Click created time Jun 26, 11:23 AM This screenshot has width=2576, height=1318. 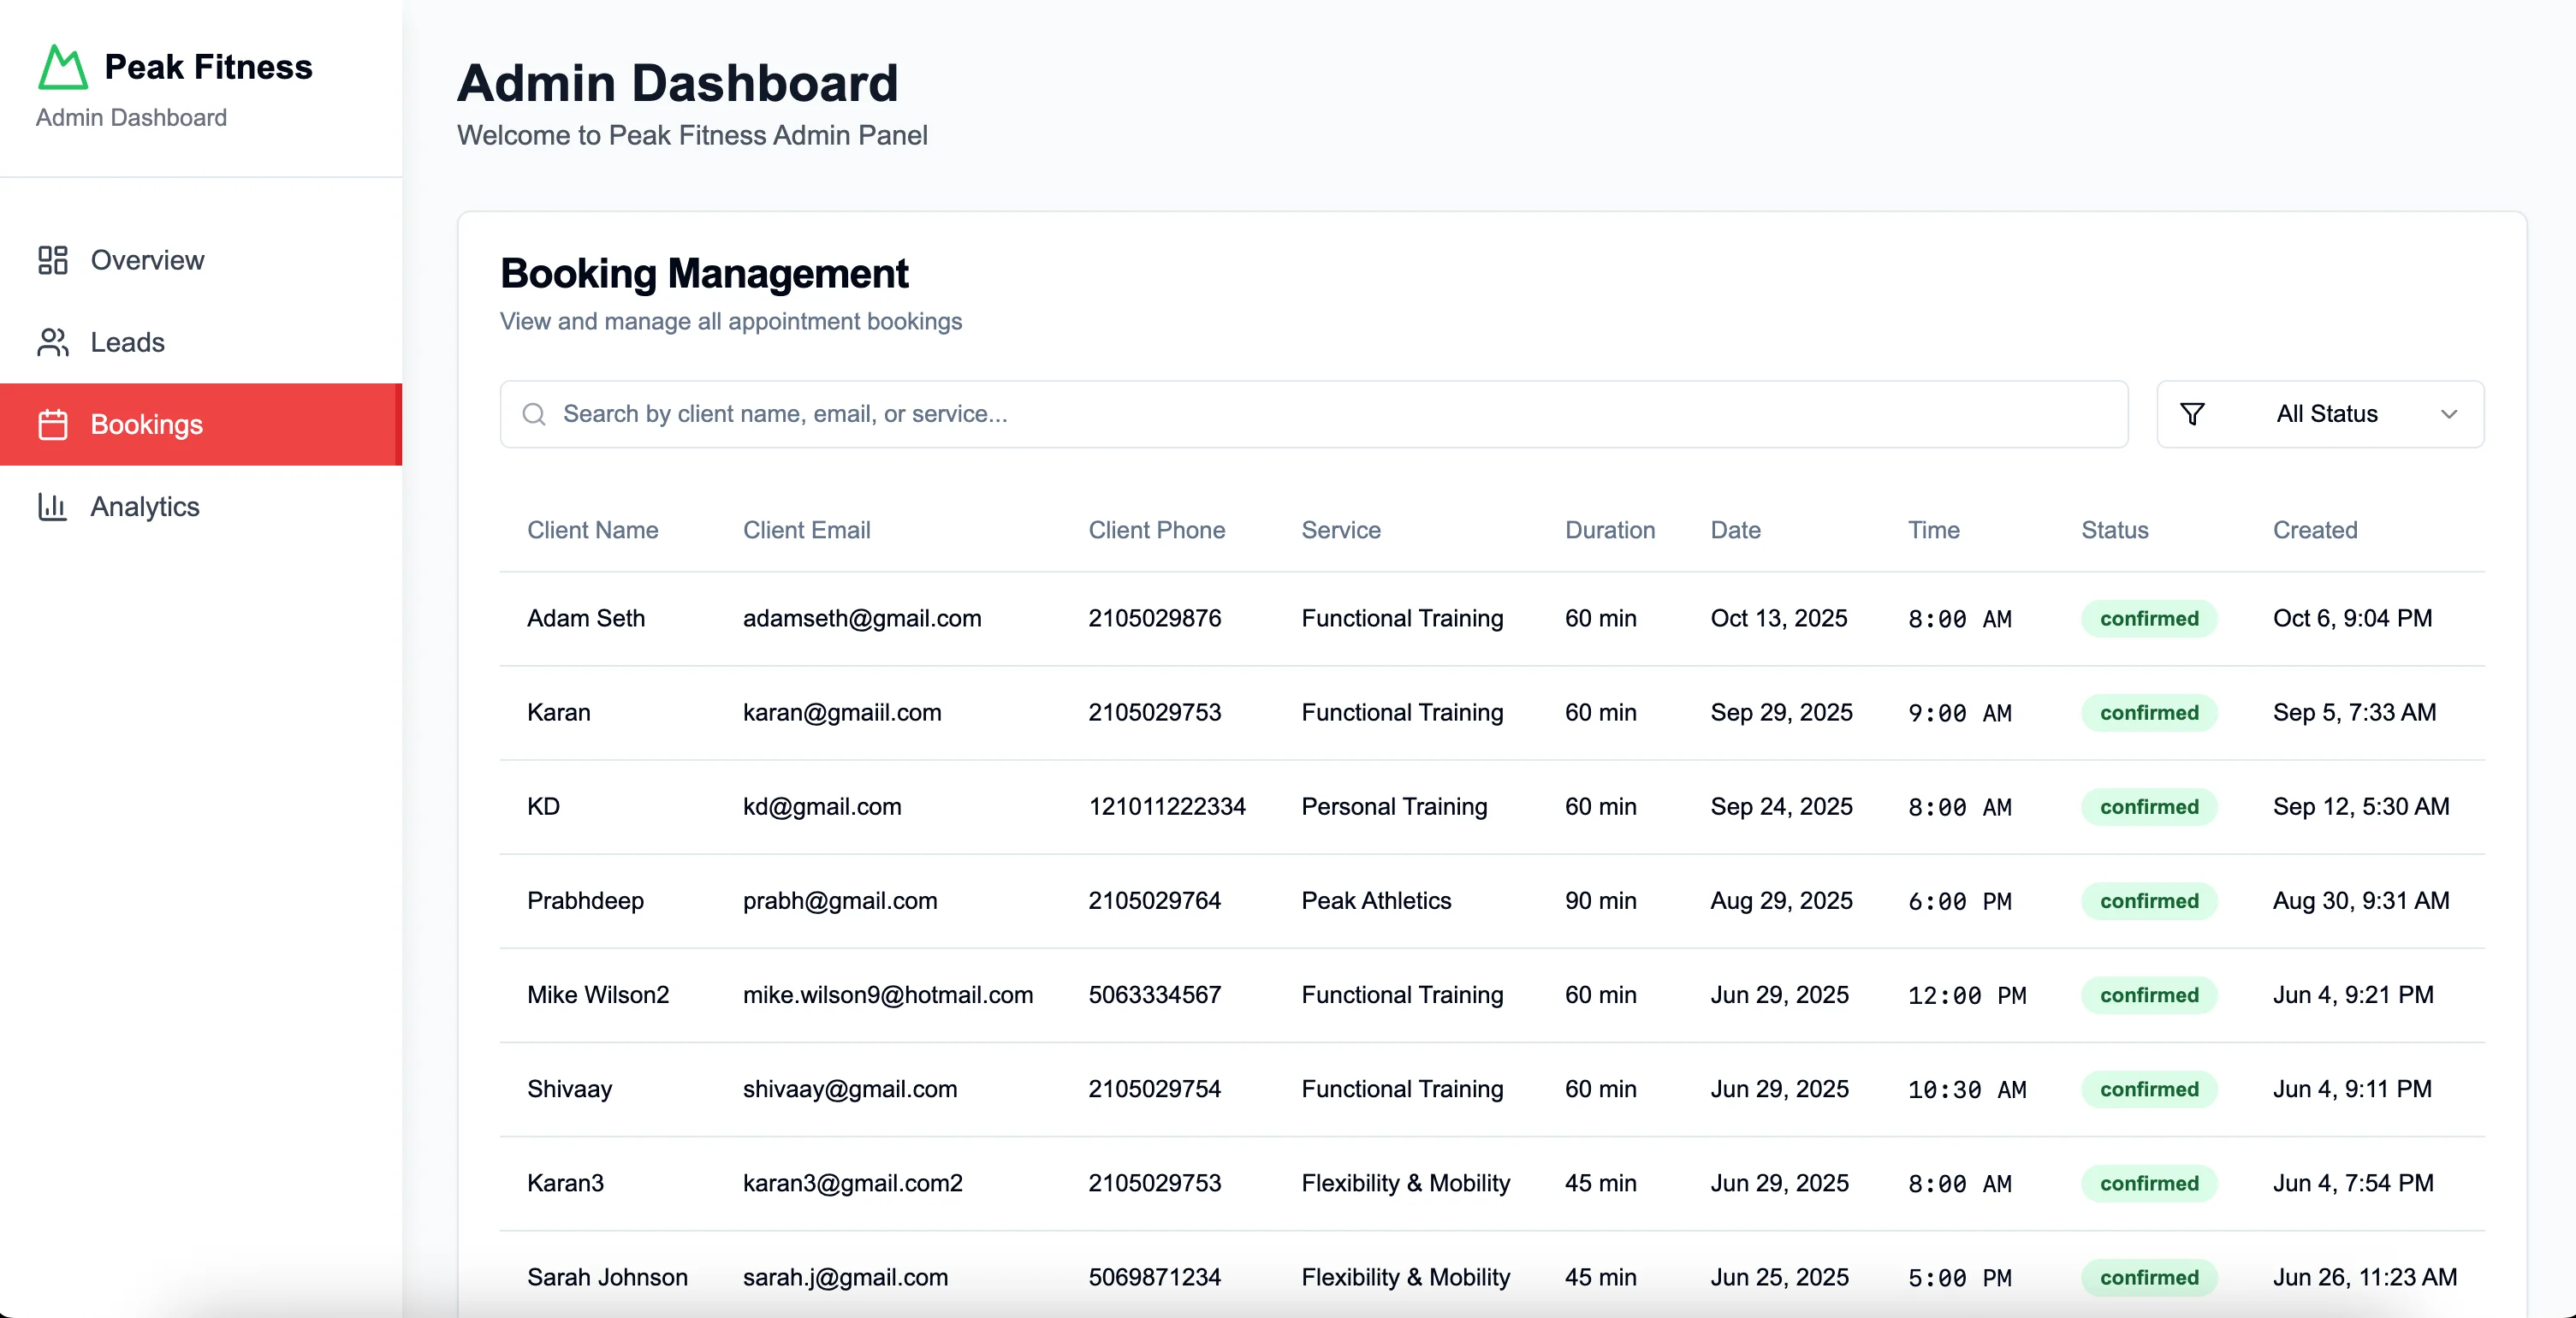(x=2365, y=1276)
